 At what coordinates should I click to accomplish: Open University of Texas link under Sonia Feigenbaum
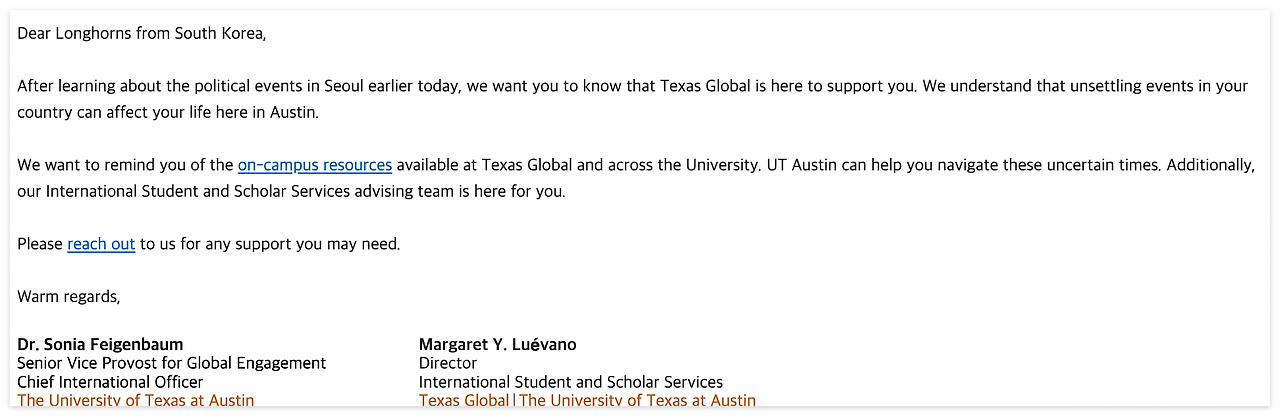(x=136, y=400)
